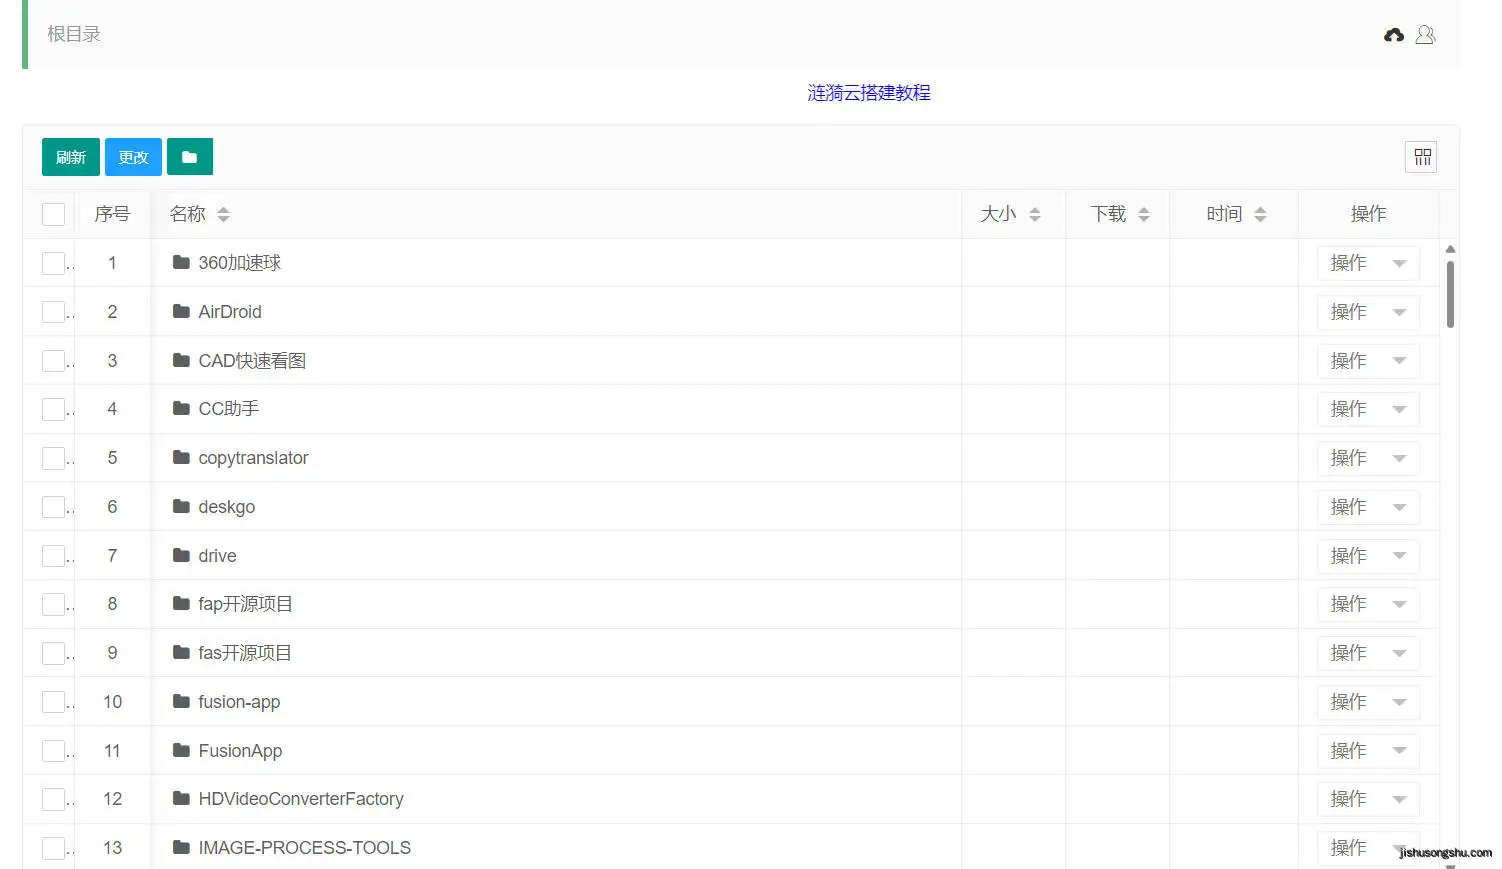The height and width of the screenshot is (869, 1502).
Task: Click the scrollbar up arrow
Action: click(x=1450, y=249)
